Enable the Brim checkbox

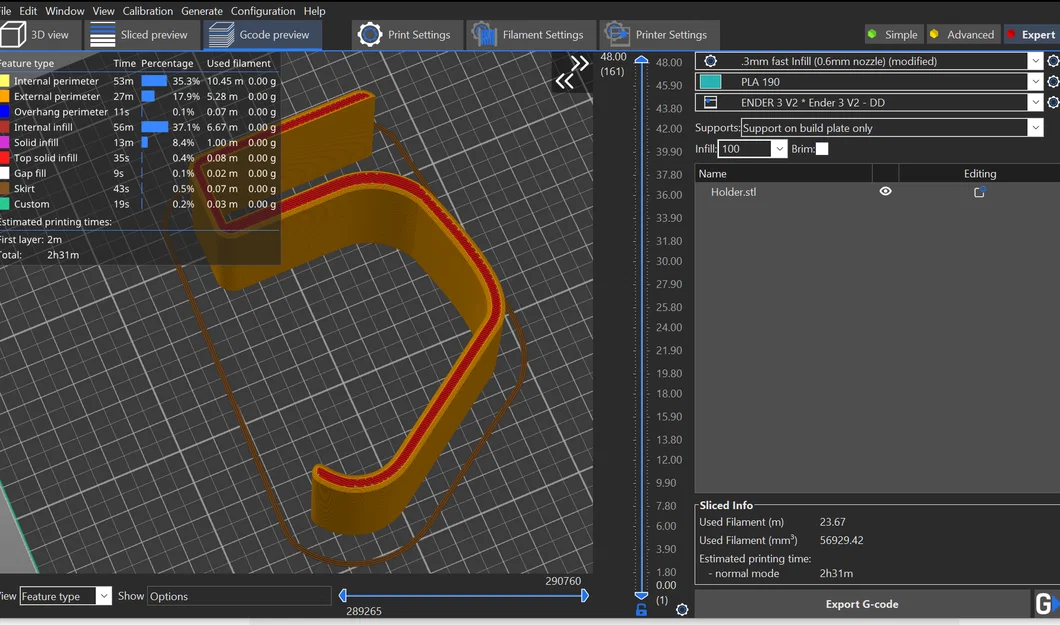[822, 149]
